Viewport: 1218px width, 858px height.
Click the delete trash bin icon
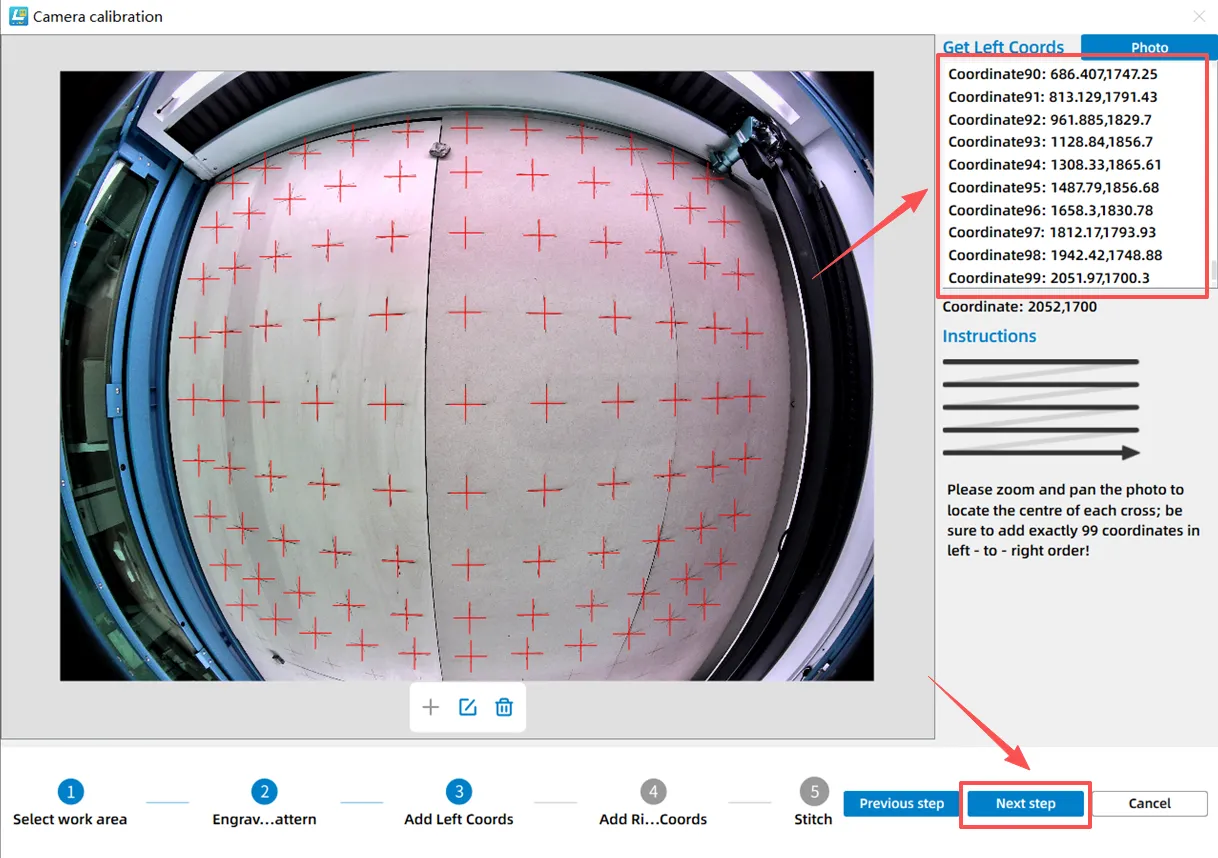(504, 707)
